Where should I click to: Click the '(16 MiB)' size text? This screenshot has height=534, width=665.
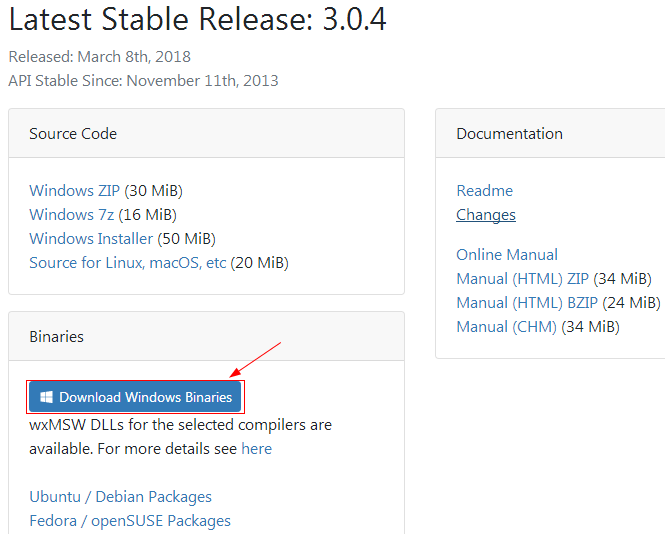148,215
